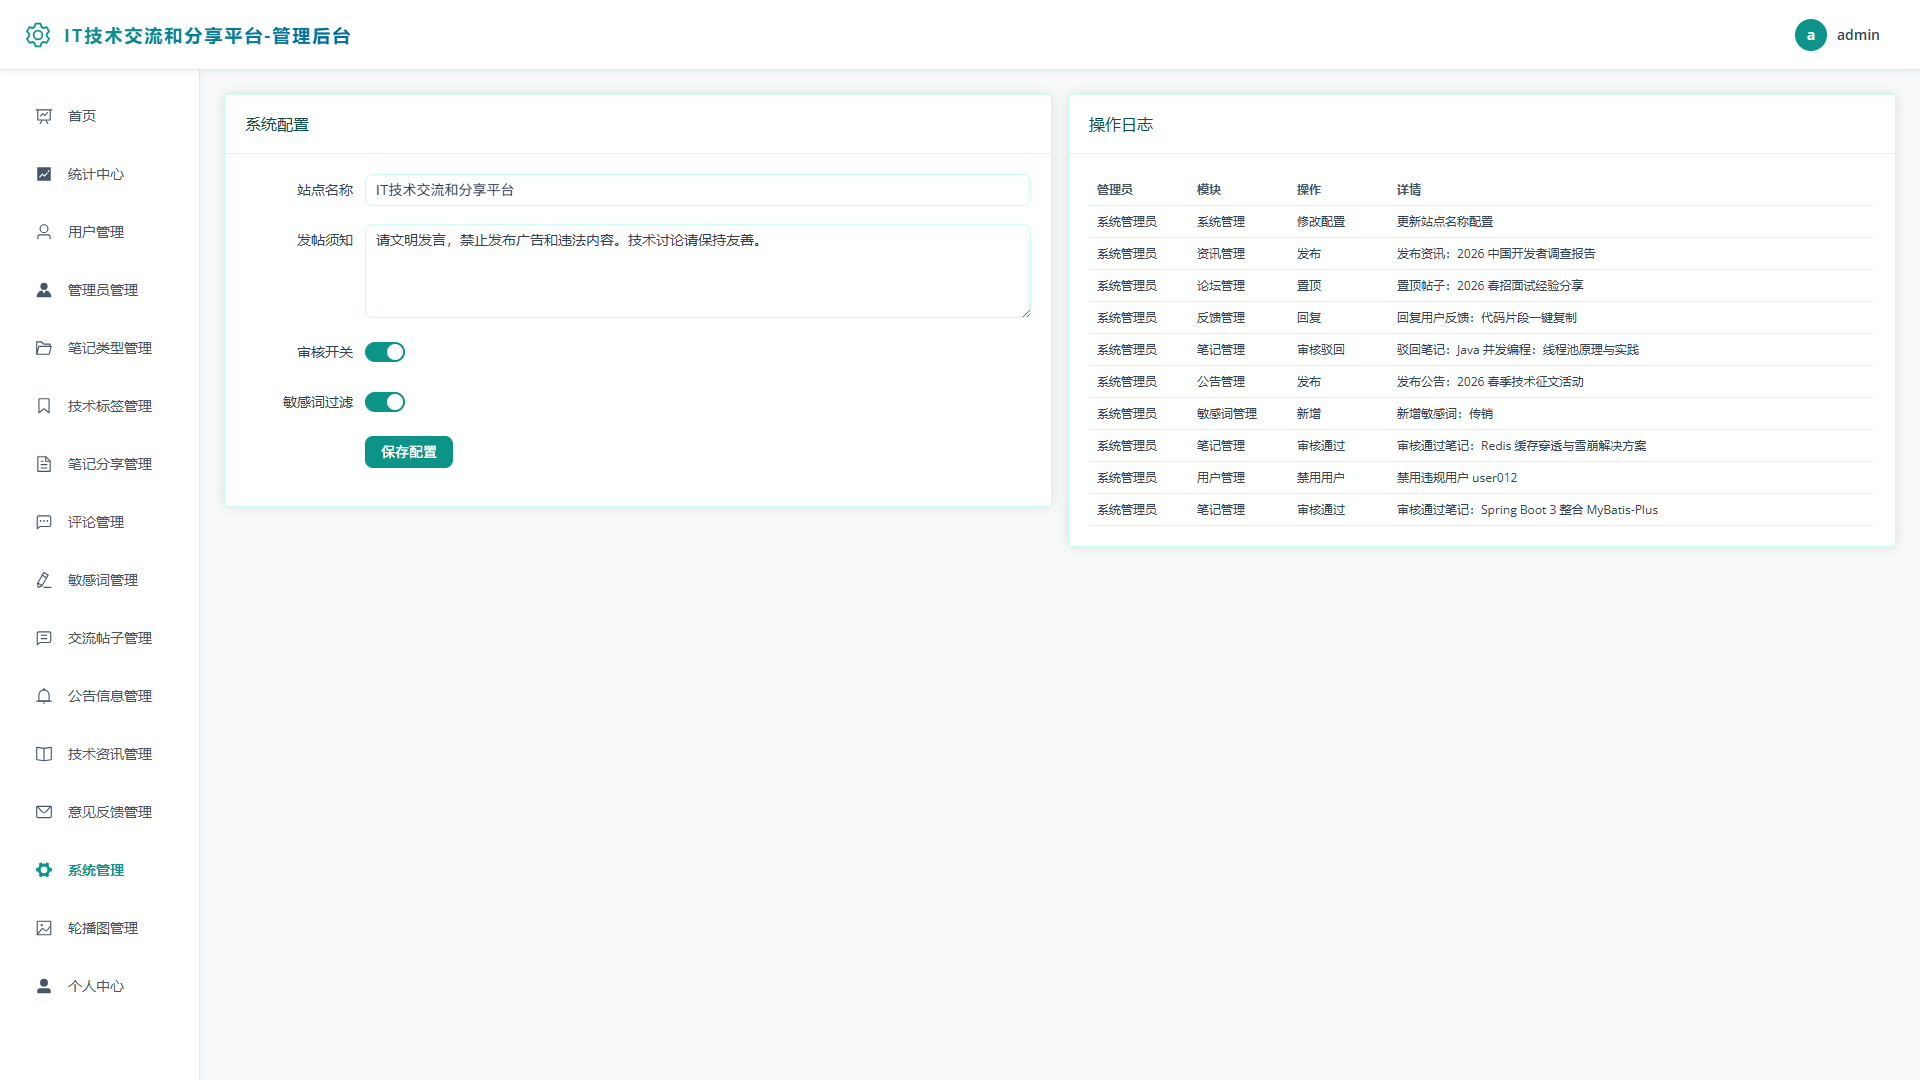Click the 审核驳回 operation cell
This screenshot has height=1080, width=1920.
tap(1321, 350)
